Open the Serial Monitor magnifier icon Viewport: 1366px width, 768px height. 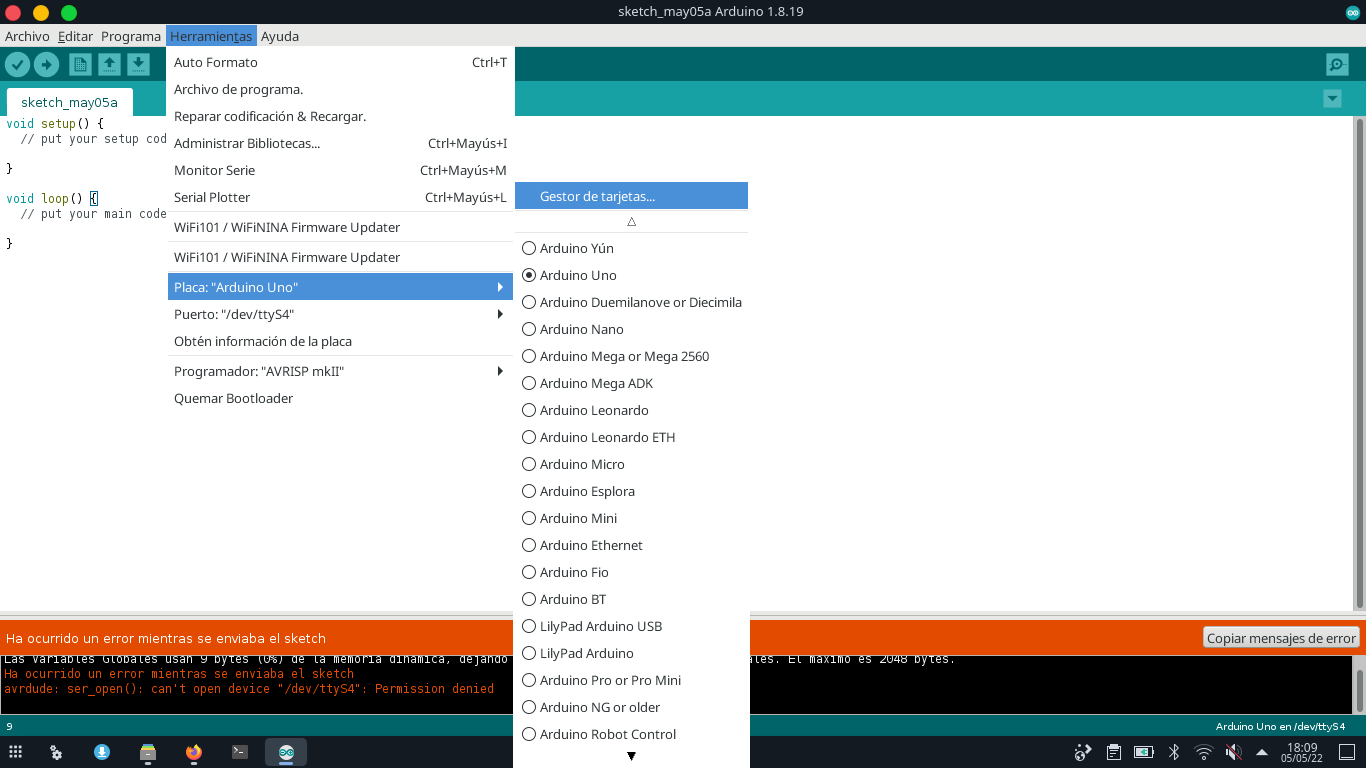[1337, 65]
